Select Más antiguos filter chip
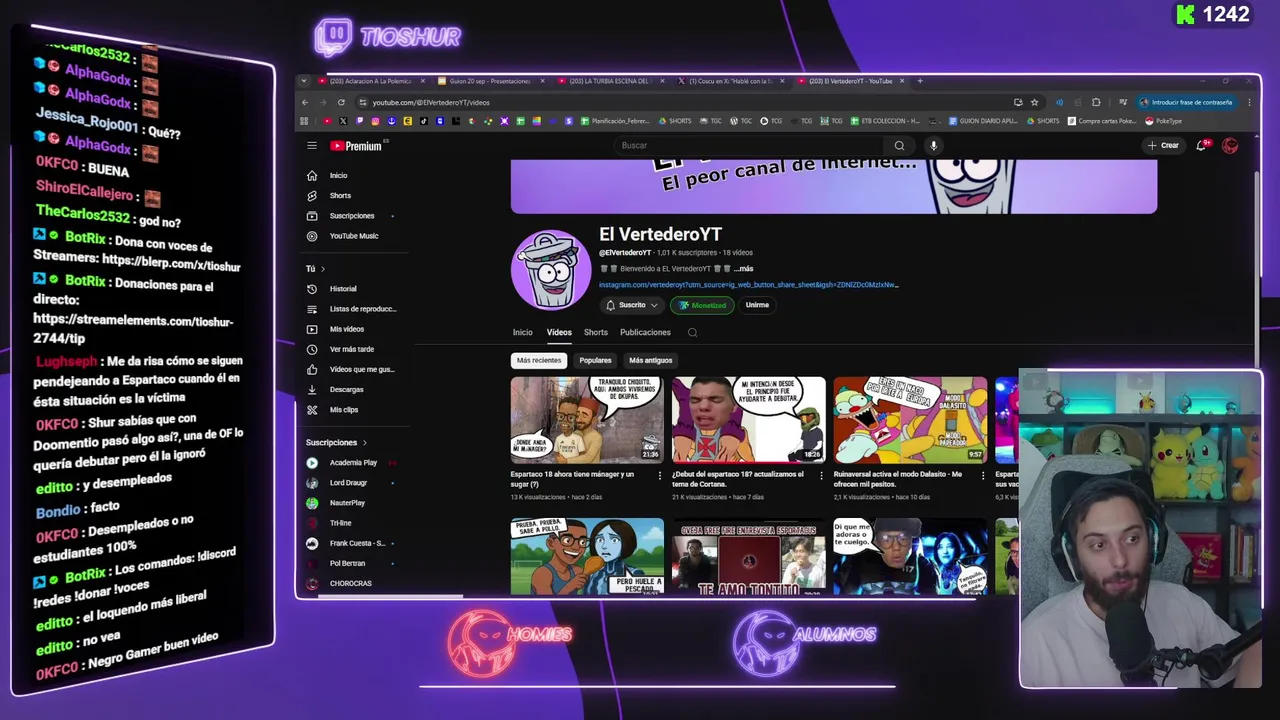1280x720 pixels. pyautogui.click(x=650, y=360)
